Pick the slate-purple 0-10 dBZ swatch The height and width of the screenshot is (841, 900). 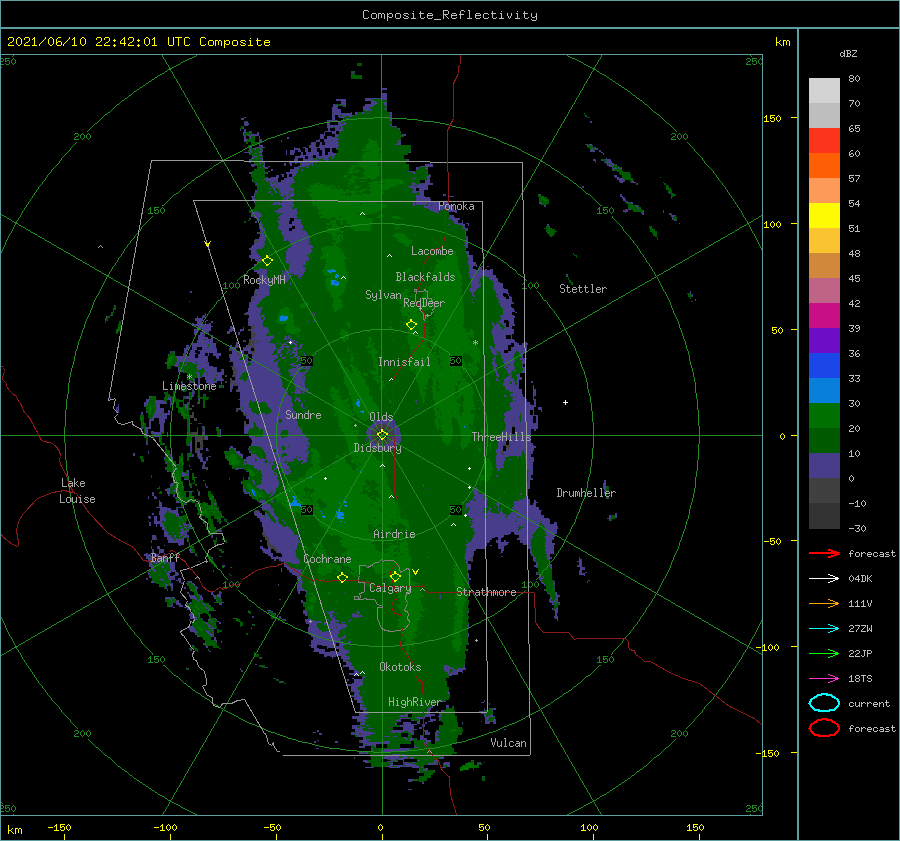[x=824, y=465]
